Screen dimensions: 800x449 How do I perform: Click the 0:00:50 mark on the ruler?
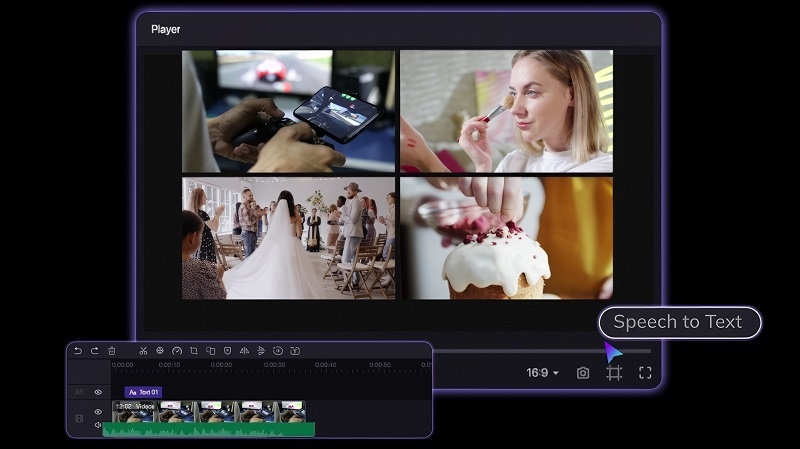[380, 365]
